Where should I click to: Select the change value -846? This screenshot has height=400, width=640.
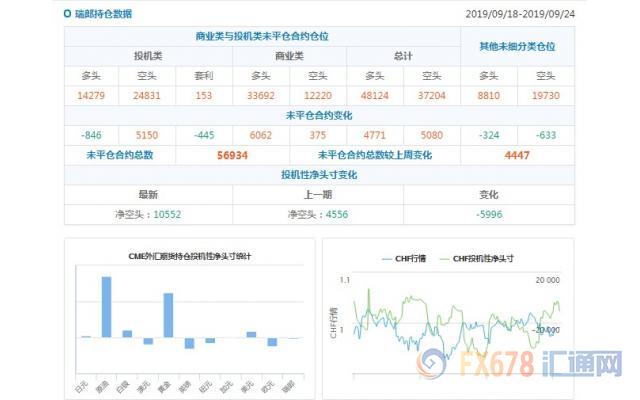point(91,135)
